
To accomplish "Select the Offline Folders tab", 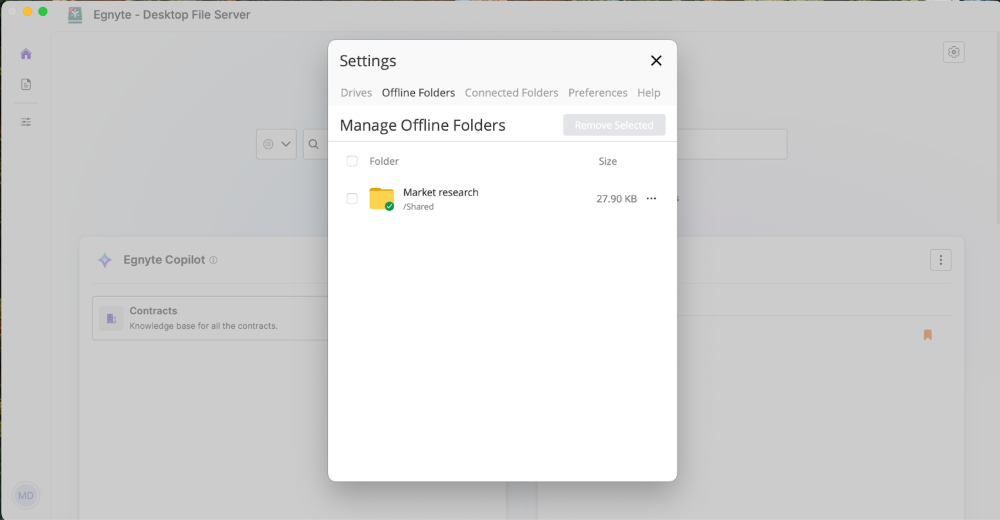I will 418,93.
